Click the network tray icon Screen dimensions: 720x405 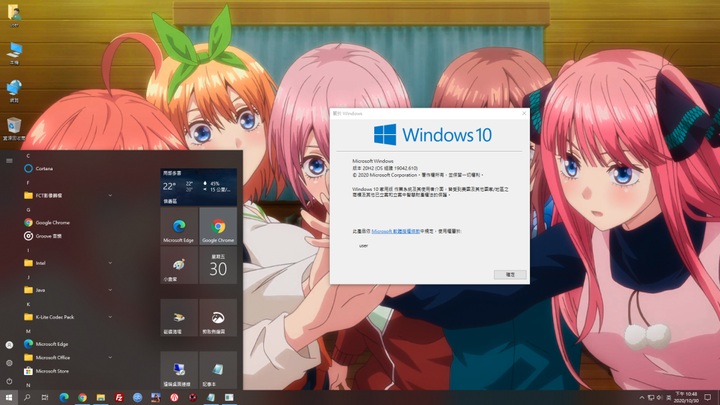(x=651, y=398)
